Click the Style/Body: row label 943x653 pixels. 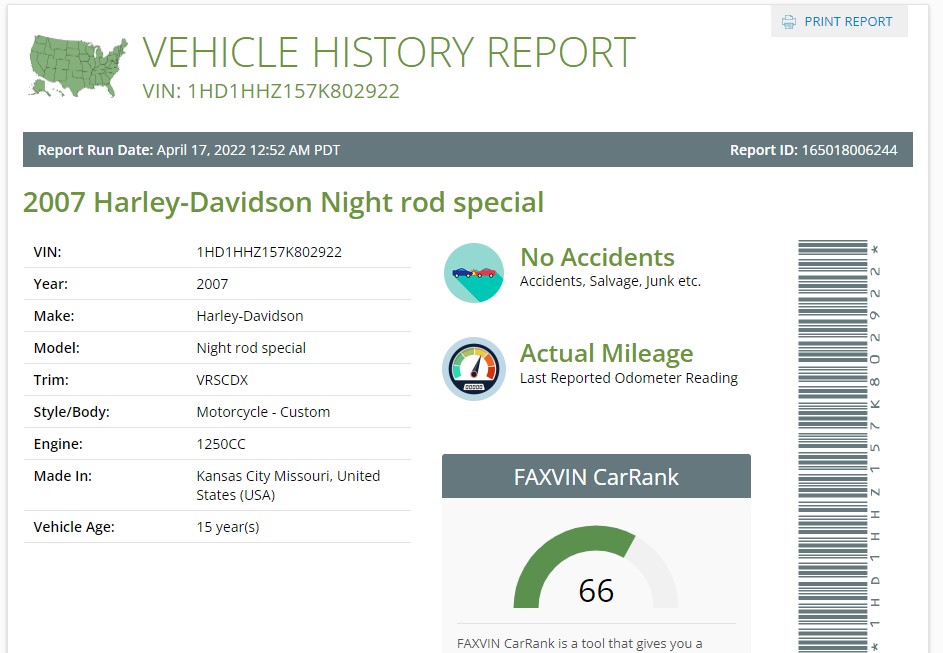pyautogui.click(x=72, y=412)
